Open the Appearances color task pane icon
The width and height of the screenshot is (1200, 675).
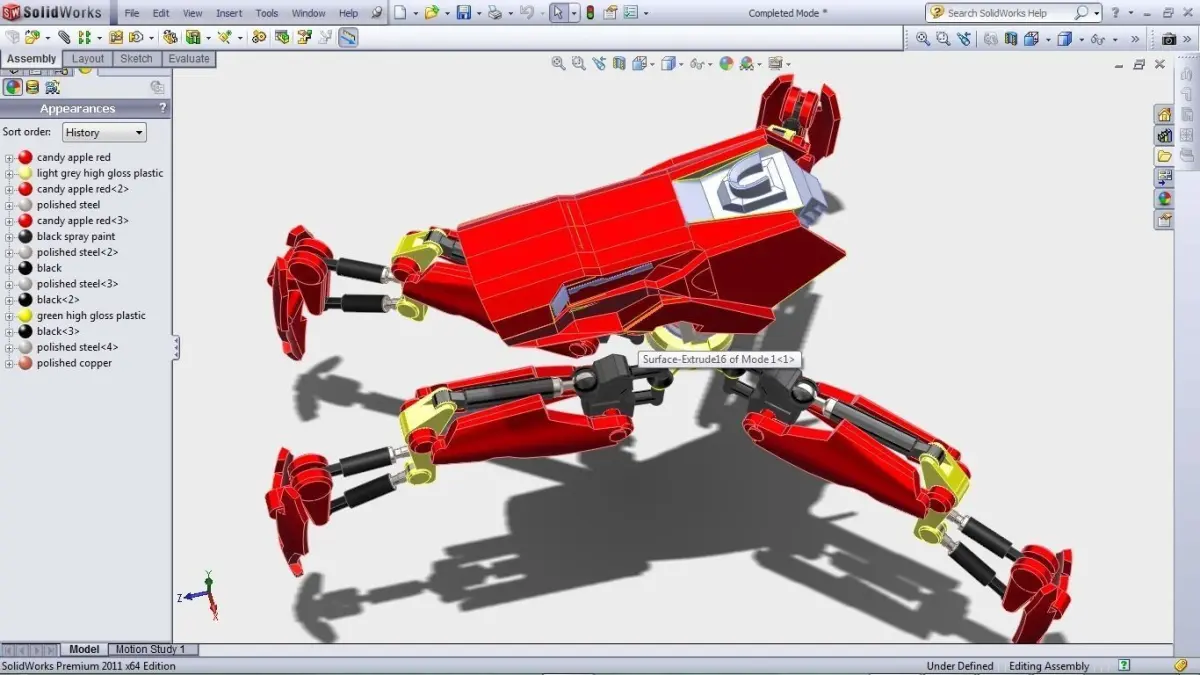1164,198
